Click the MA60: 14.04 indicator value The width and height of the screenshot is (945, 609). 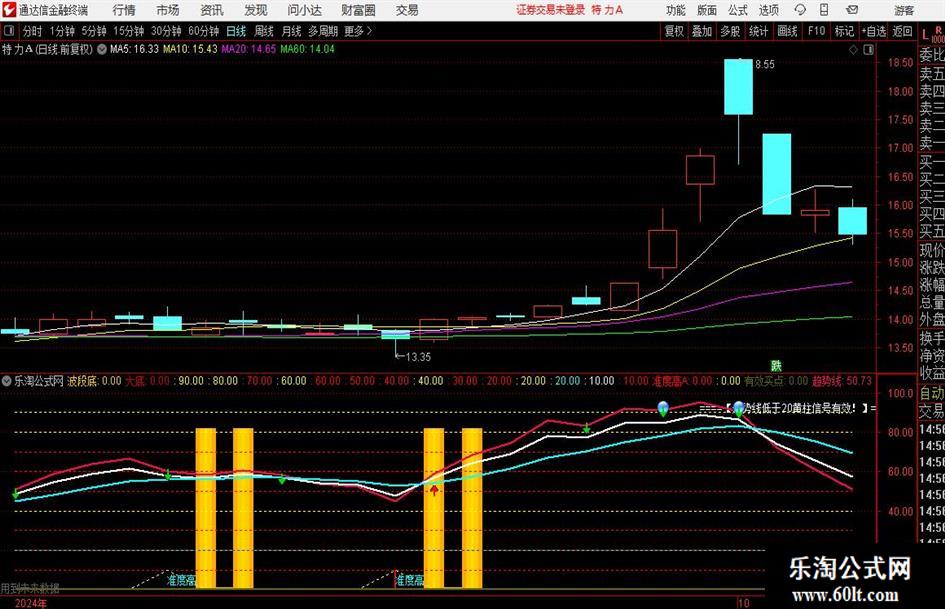click(307, 49)
